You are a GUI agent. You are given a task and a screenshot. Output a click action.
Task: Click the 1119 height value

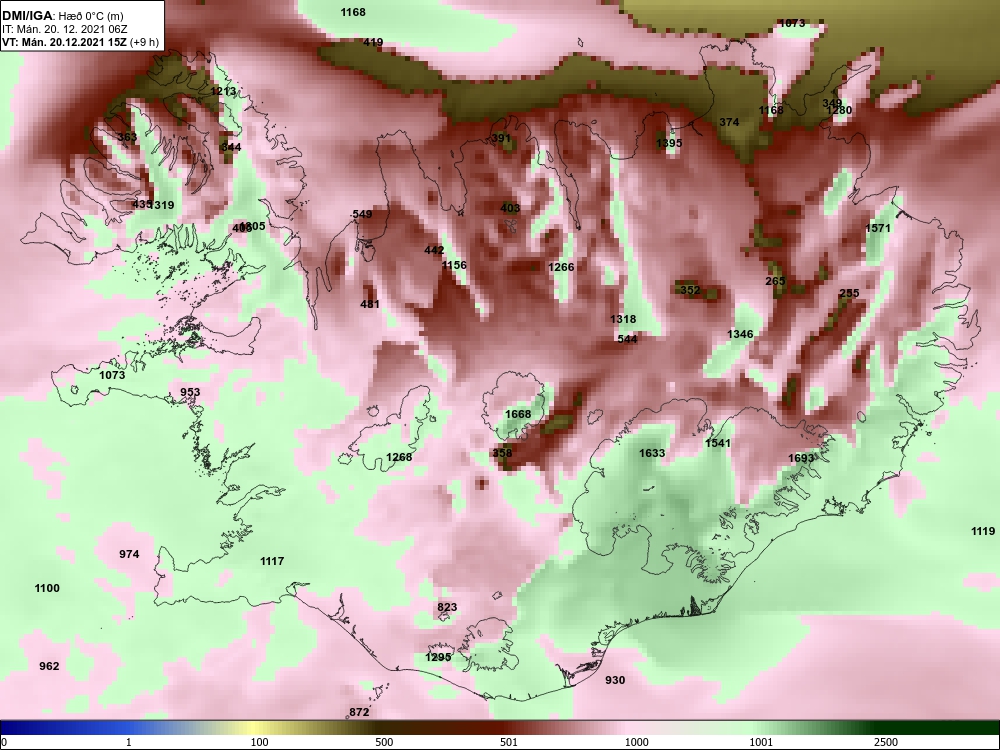click(983, 531)
